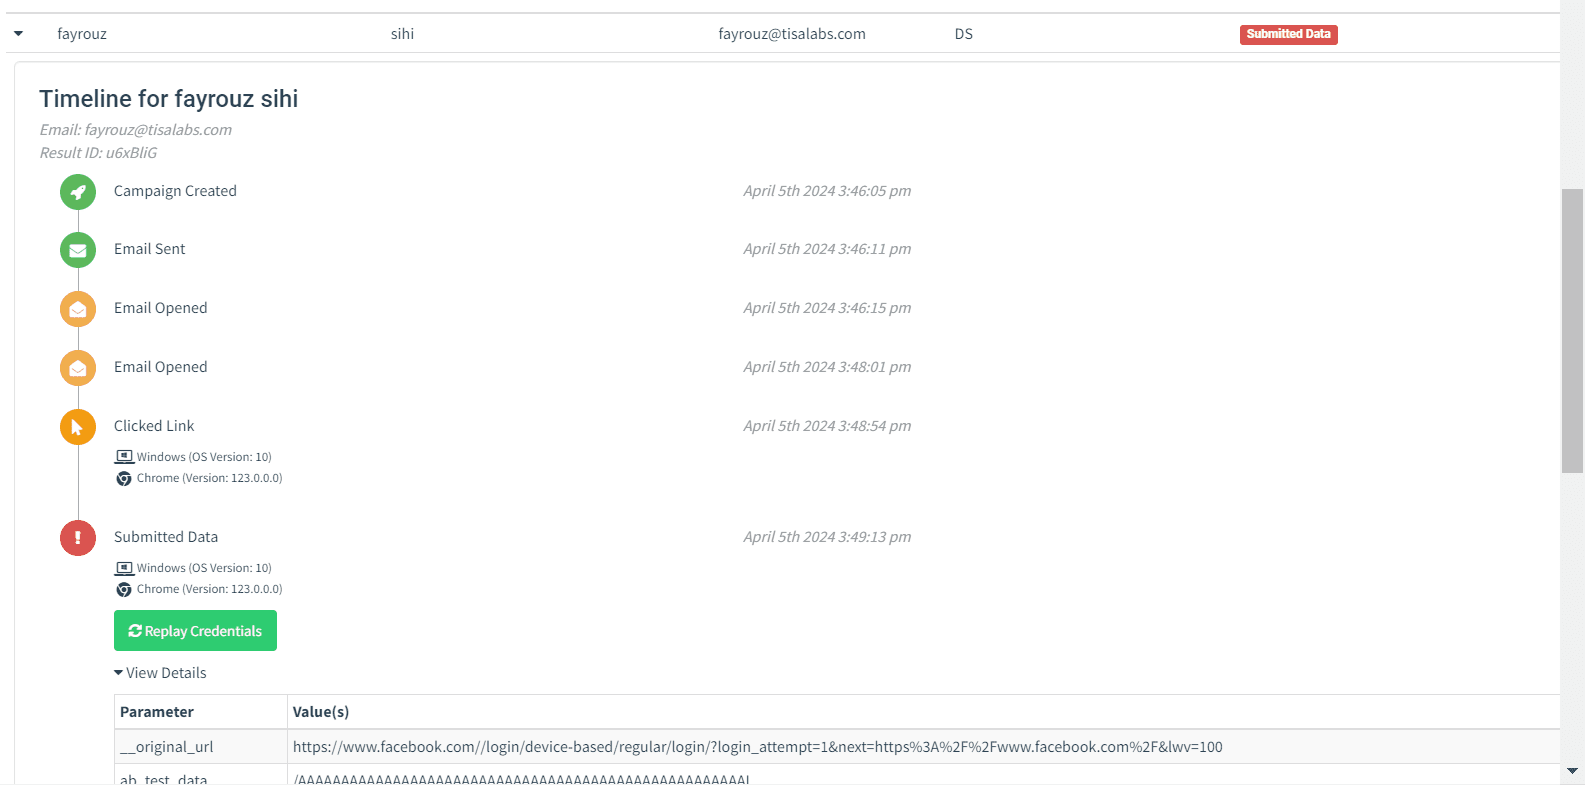Click the Windows laptop icon under Clicked Link
This screenshot has width=1585, height=785.
tap(124, 457)
